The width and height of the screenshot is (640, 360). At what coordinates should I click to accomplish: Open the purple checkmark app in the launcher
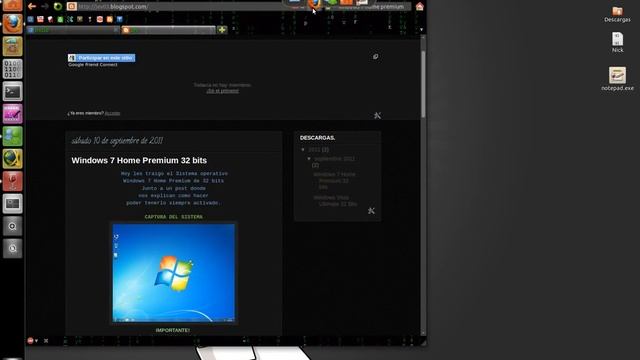tap(12, 113)
